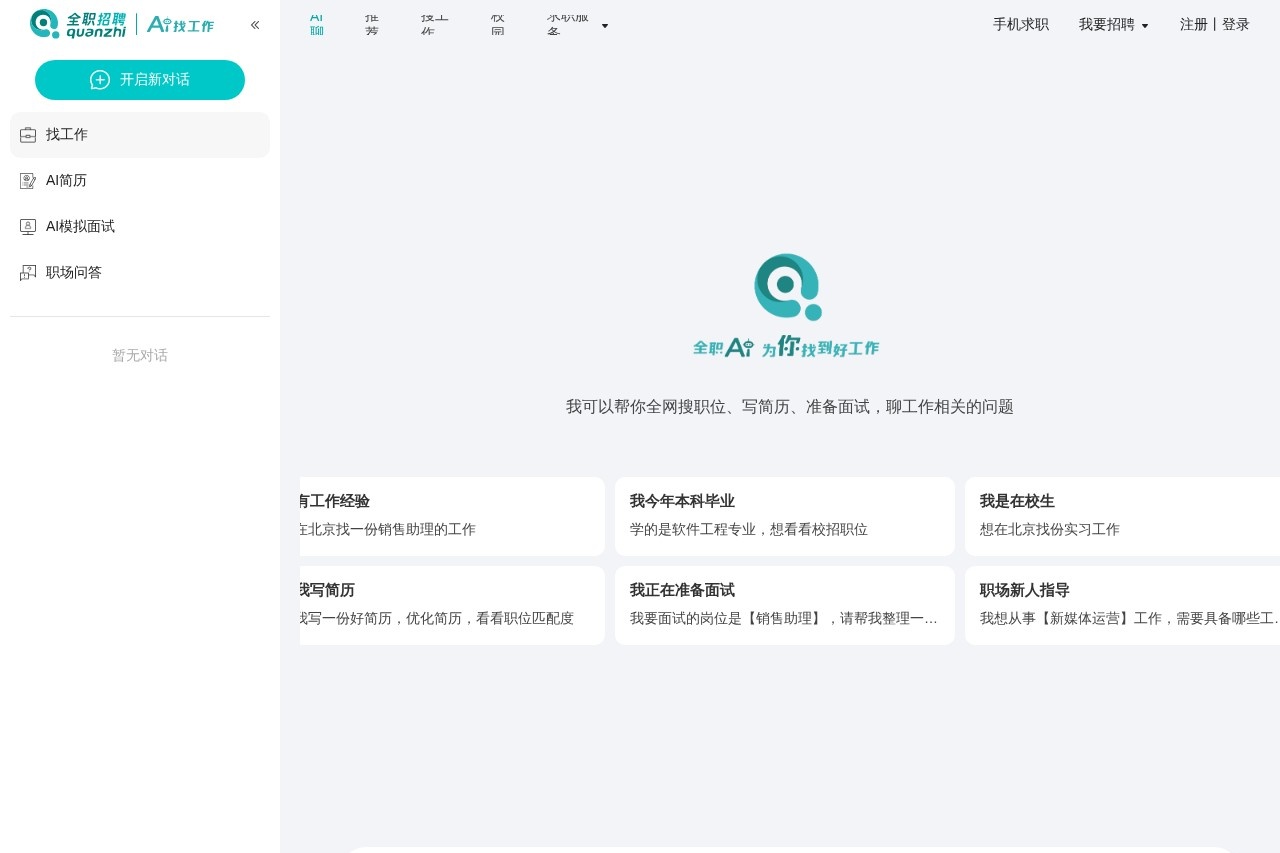
Task: Click the 我正在准备面试 suggestion card
Action: click(x=785, y=605)
